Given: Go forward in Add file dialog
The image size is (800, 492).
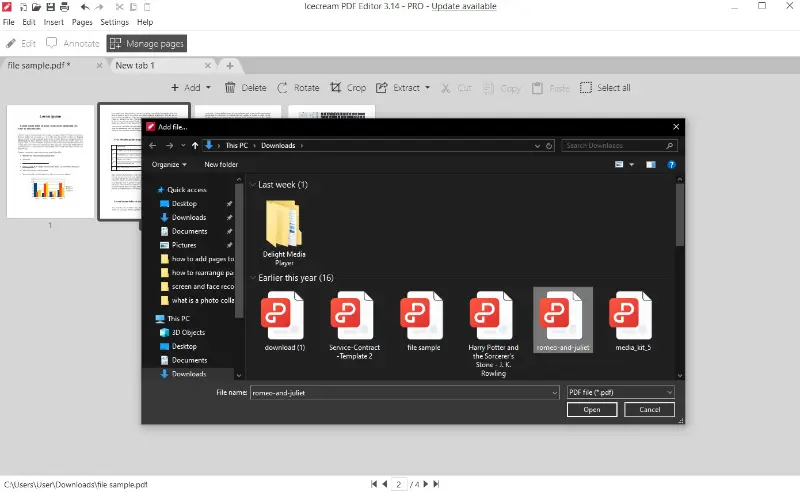Looking at the screenshot, I should tap(169, 145).
